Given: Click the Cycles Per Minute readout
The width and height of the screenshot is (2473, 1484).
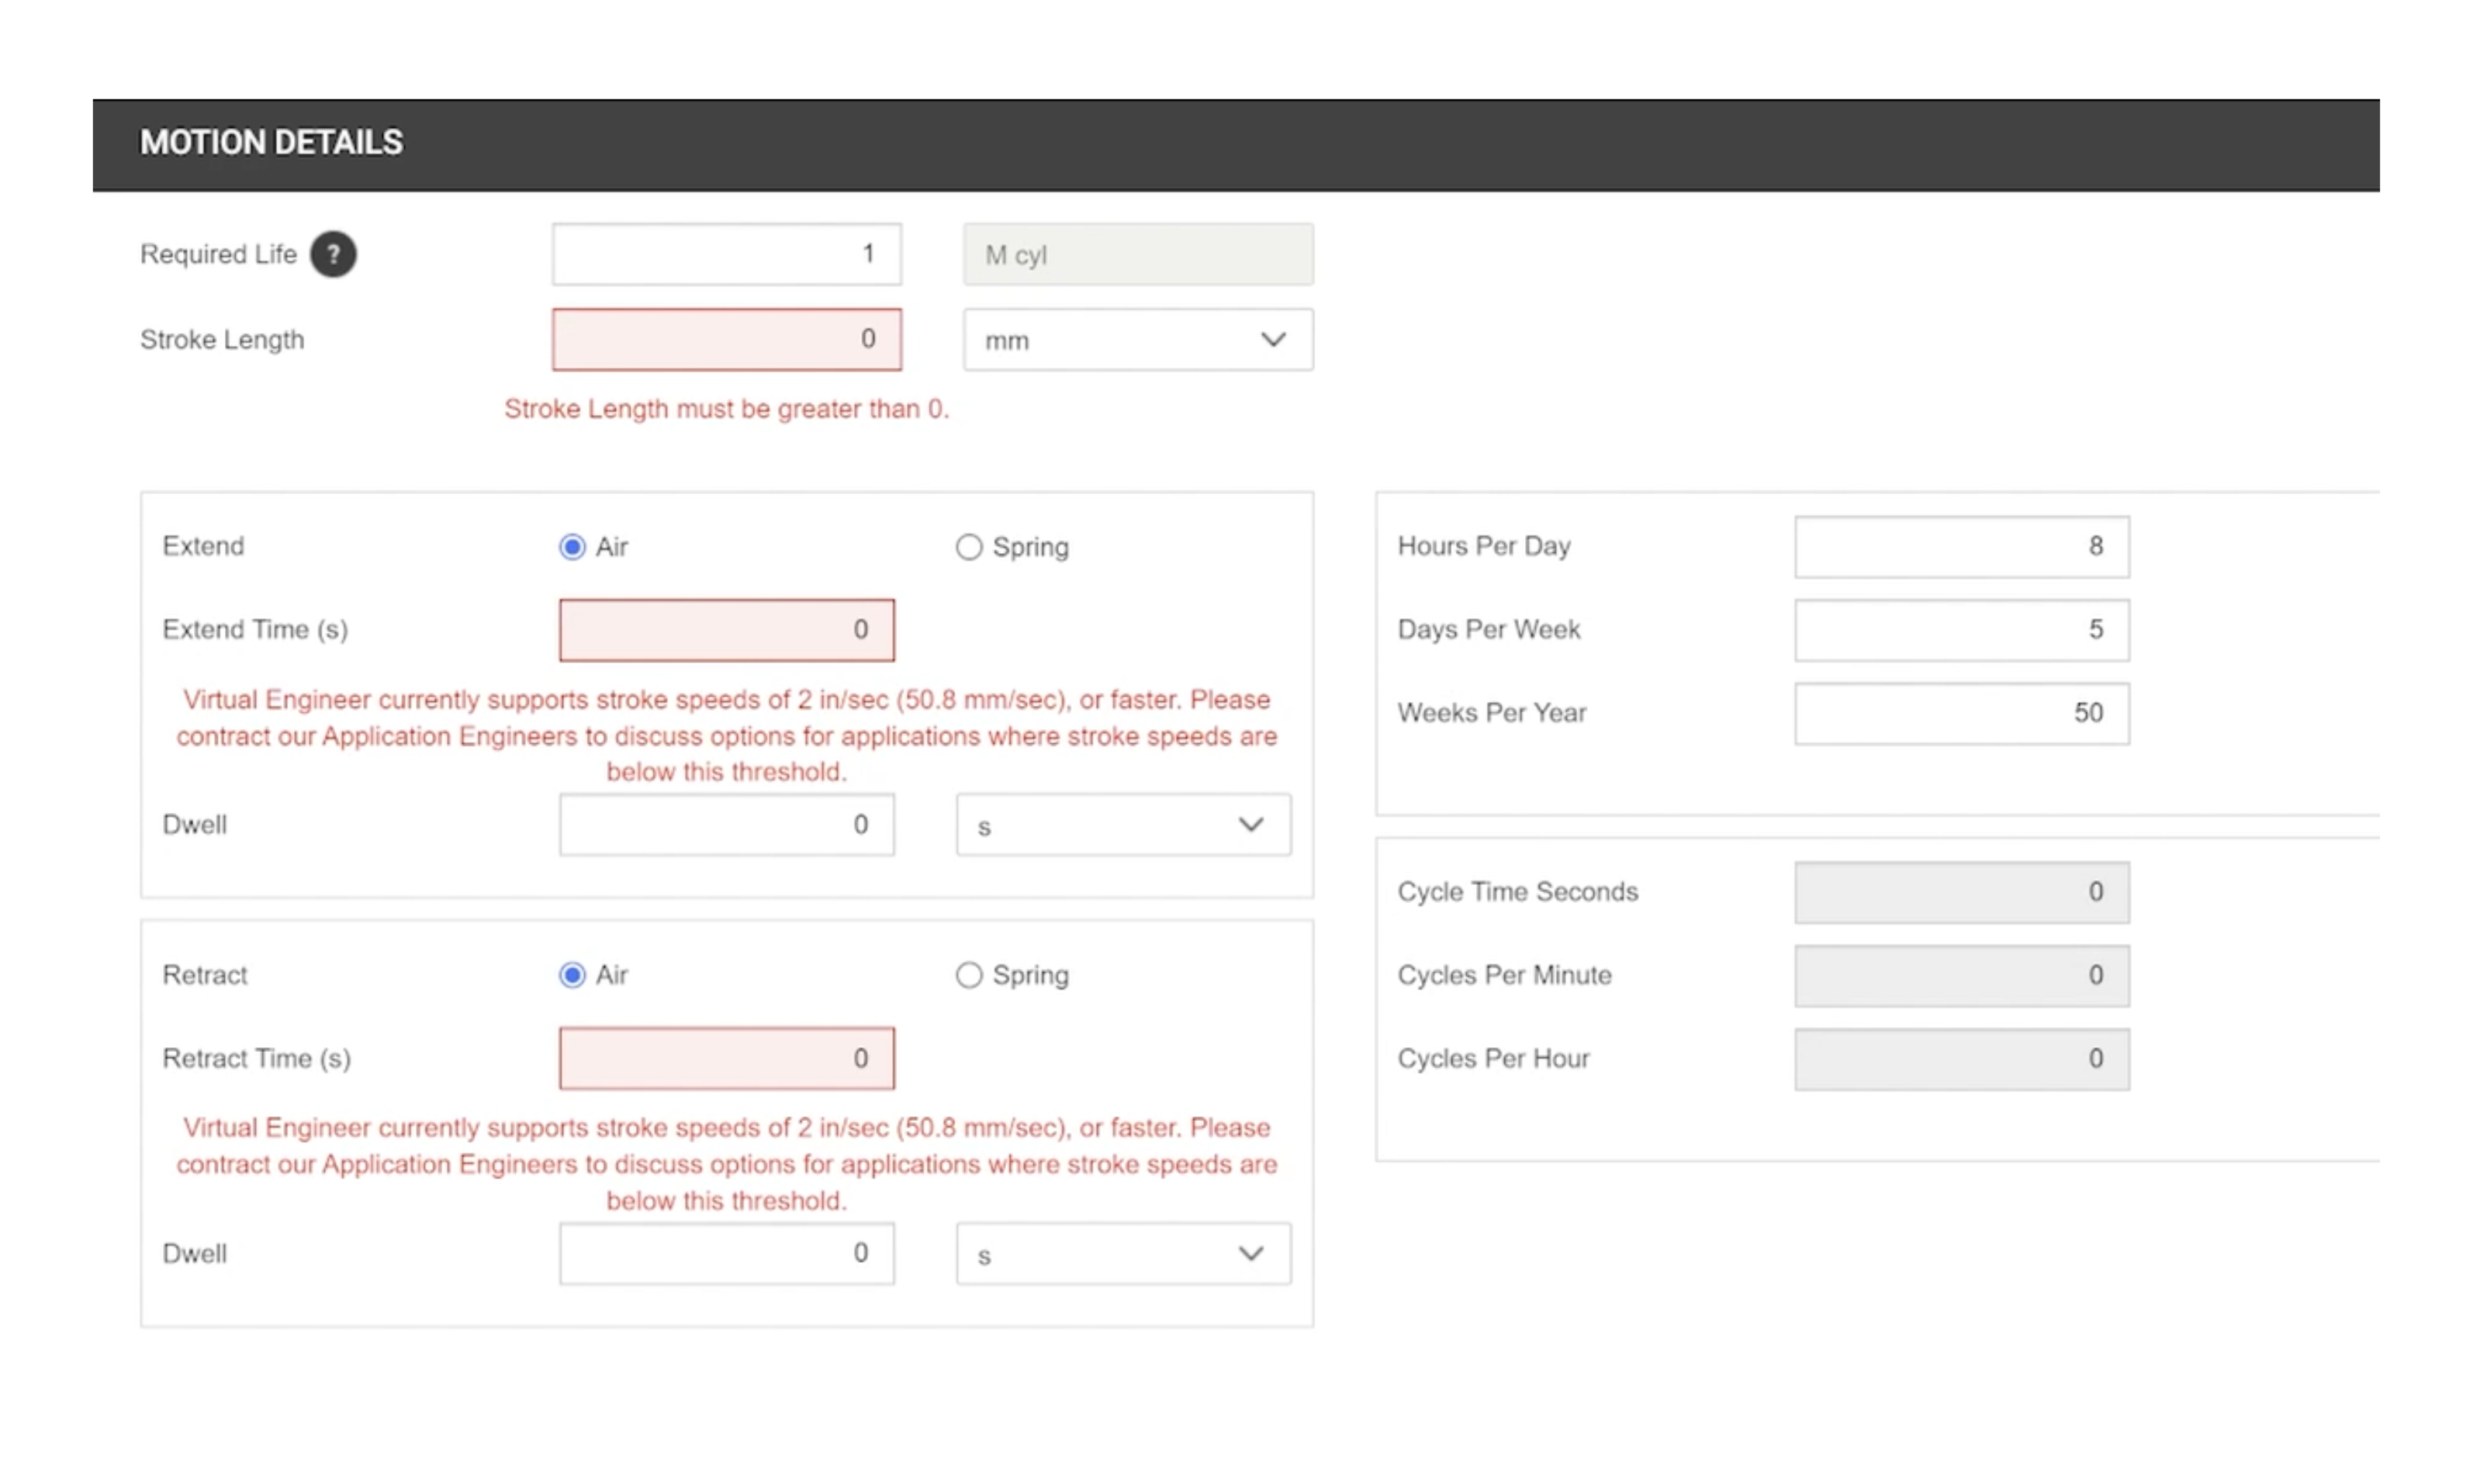Looking at the screenshot, I should tap(1960, 975).
